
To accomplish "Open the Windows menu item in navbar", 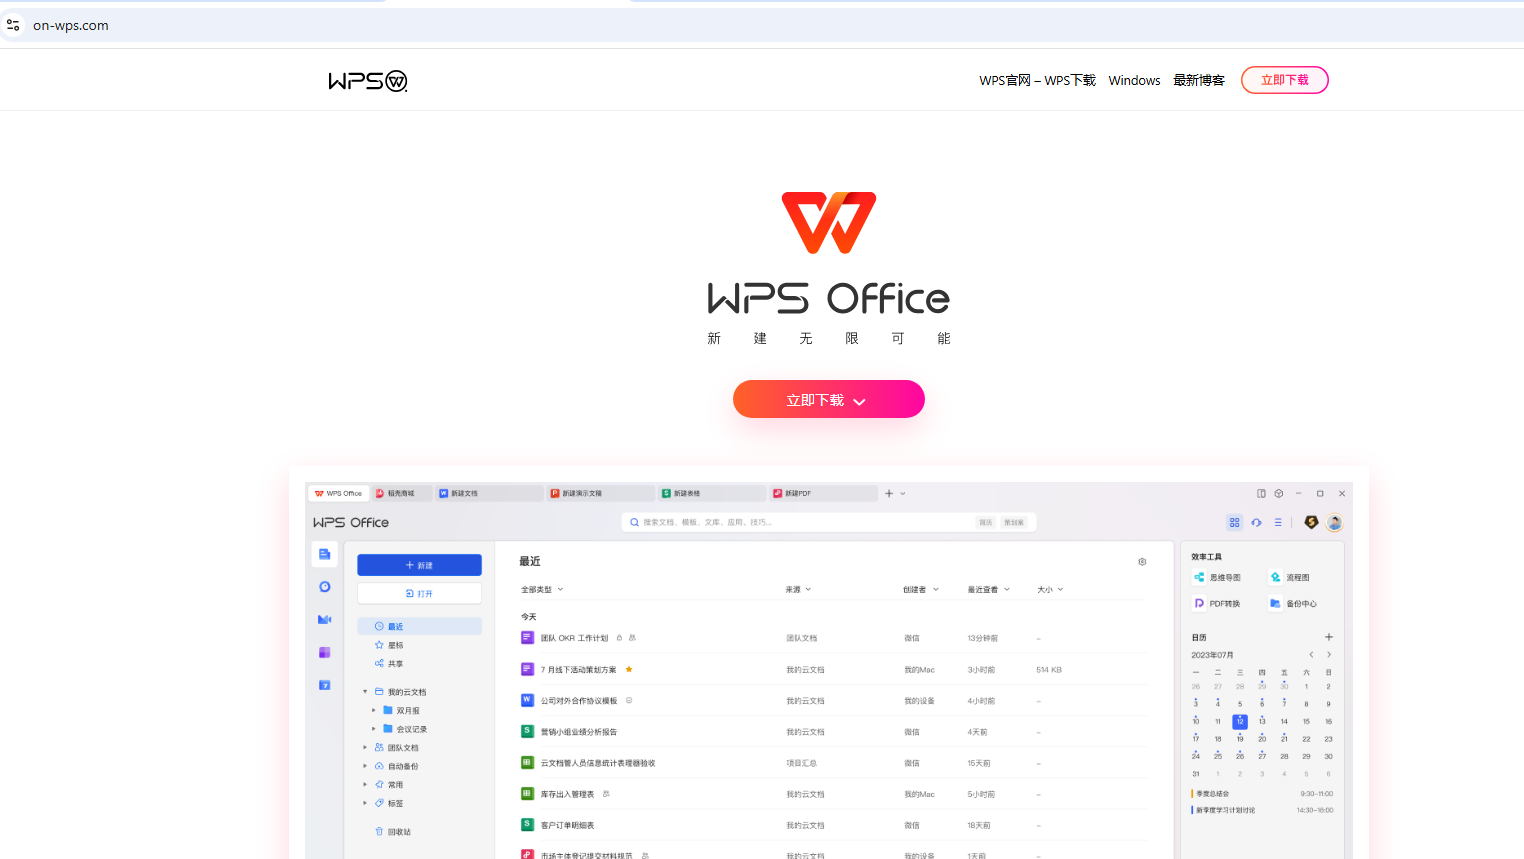I will click(1134, 80).
